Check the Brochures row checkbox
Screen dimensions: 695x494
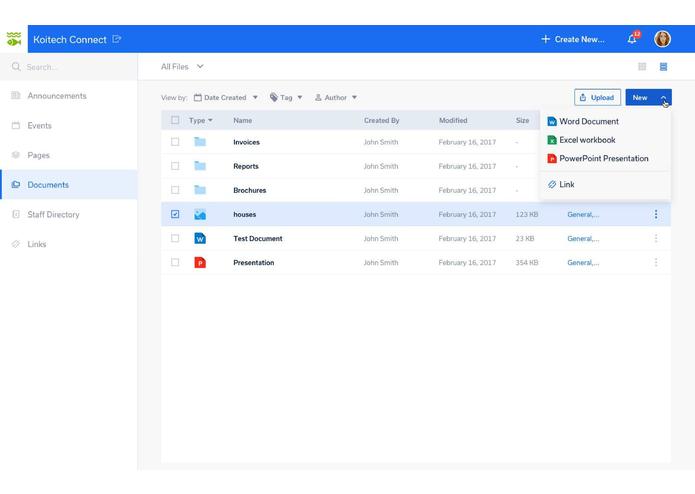point(175,190)
